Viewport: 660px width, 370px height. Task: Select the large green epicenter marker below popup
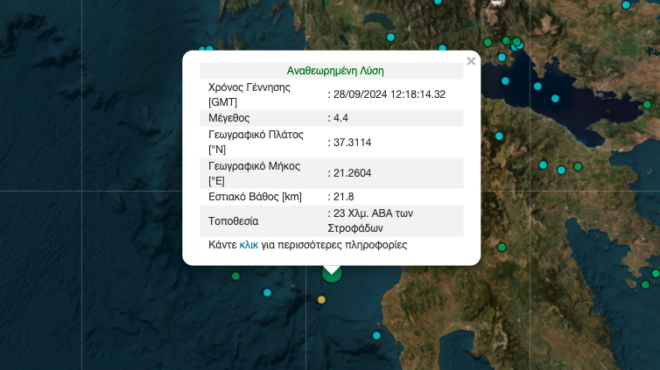(x=332, y=274)
